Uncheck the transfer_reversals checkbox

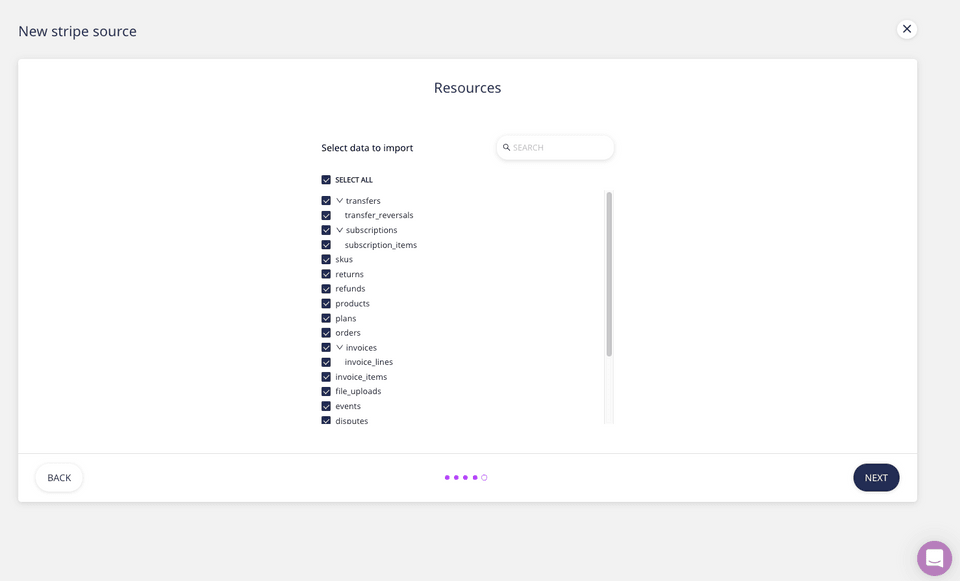click(326, 215)
